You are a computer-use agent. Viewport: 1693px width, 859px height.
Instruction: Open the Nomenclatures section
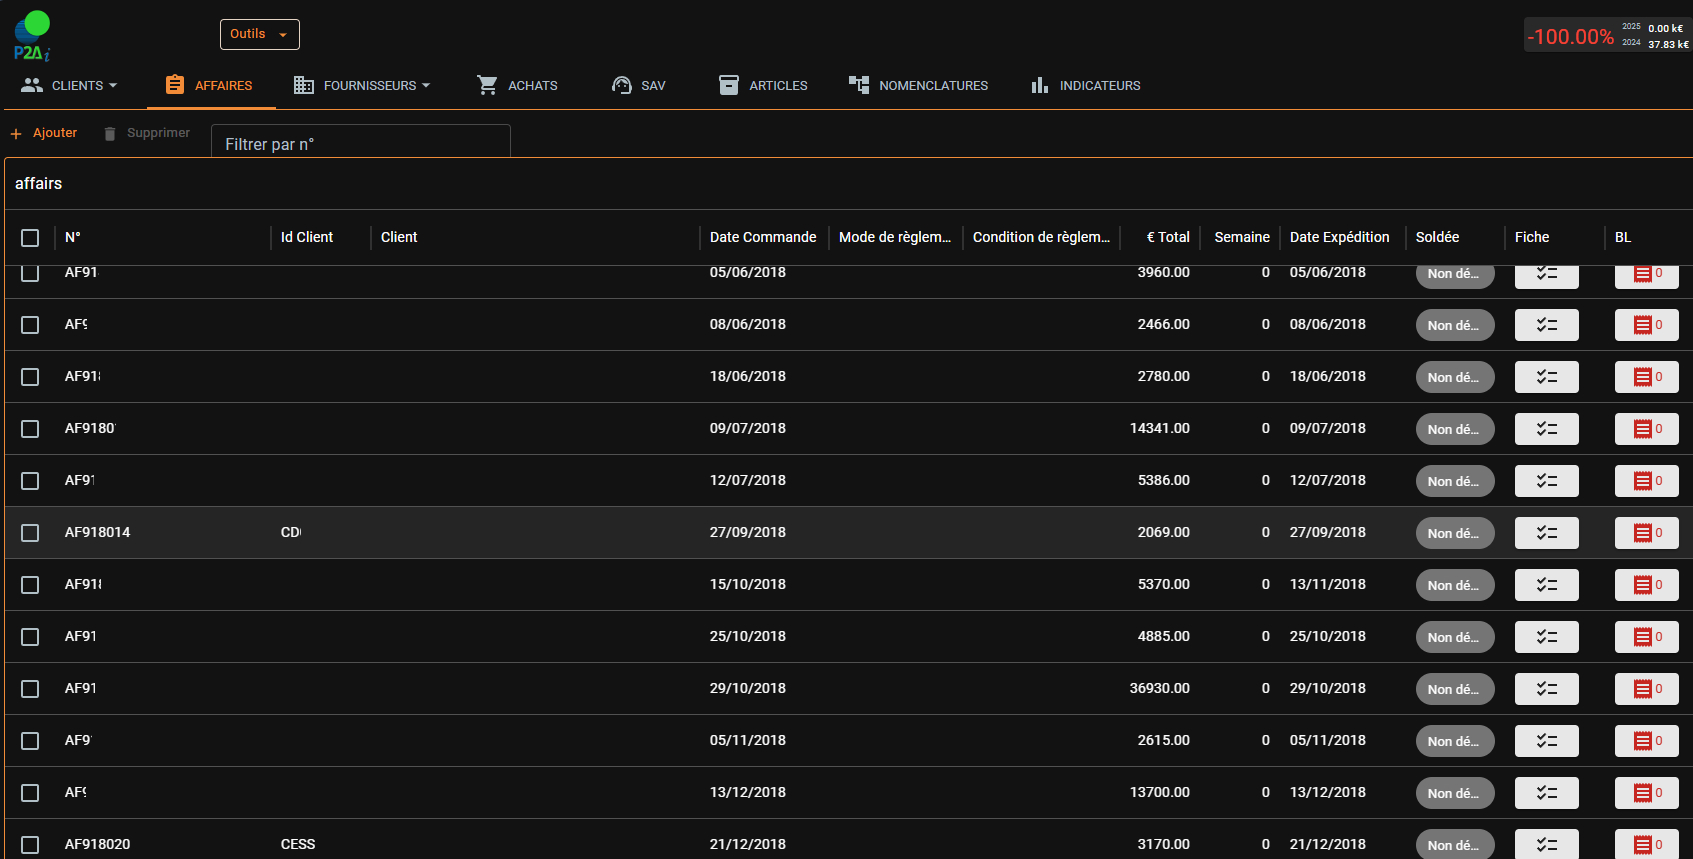click(919, 85)
